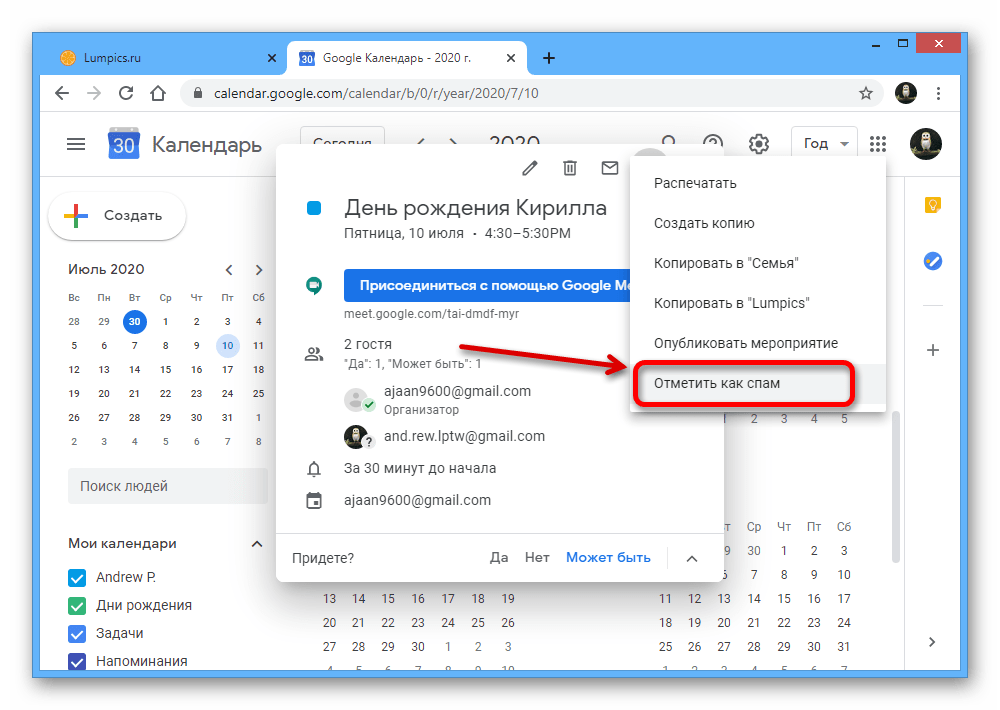Viewport: 1000px width, 710px height.
Task: Choose Создать копию menu item
Action: coord(758,223)
